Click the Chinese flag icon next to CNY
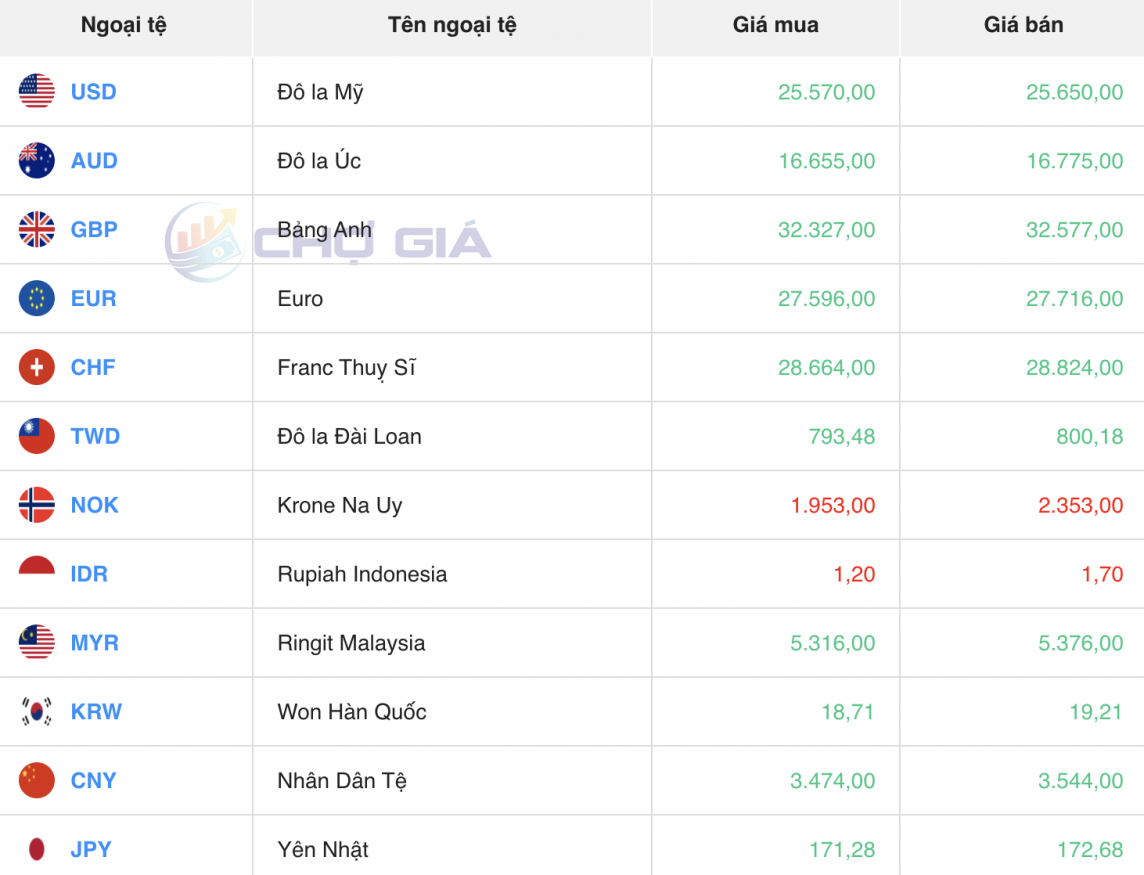 (36, 781)
